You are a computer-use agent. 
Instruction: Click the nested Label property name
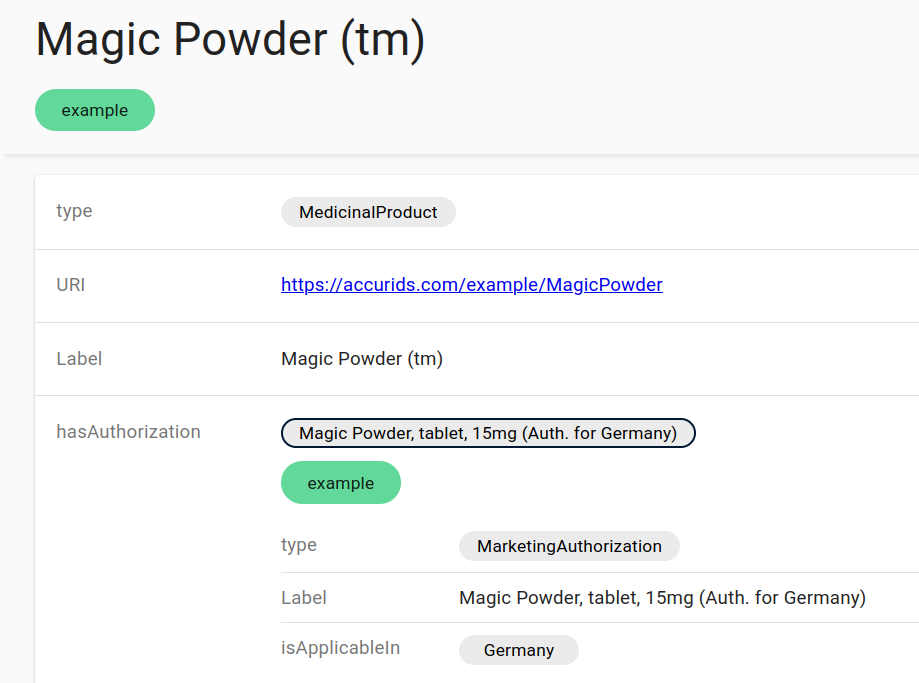coord(304,598)
